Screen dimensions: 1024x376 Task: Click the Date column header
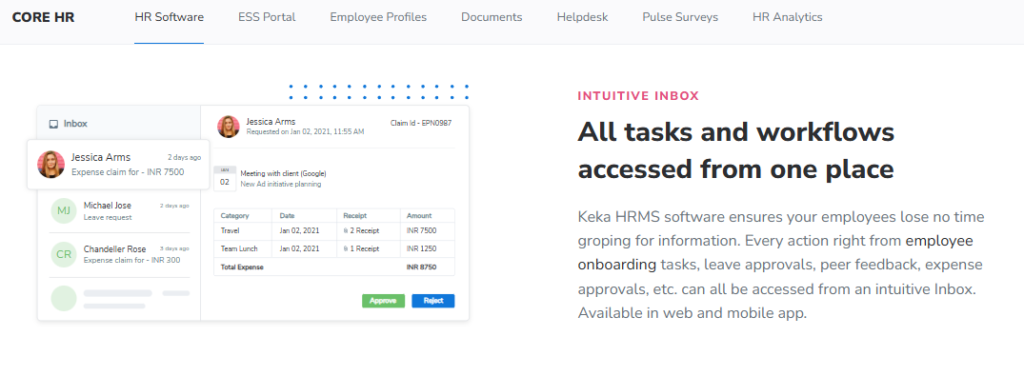(x=287, y=215)
